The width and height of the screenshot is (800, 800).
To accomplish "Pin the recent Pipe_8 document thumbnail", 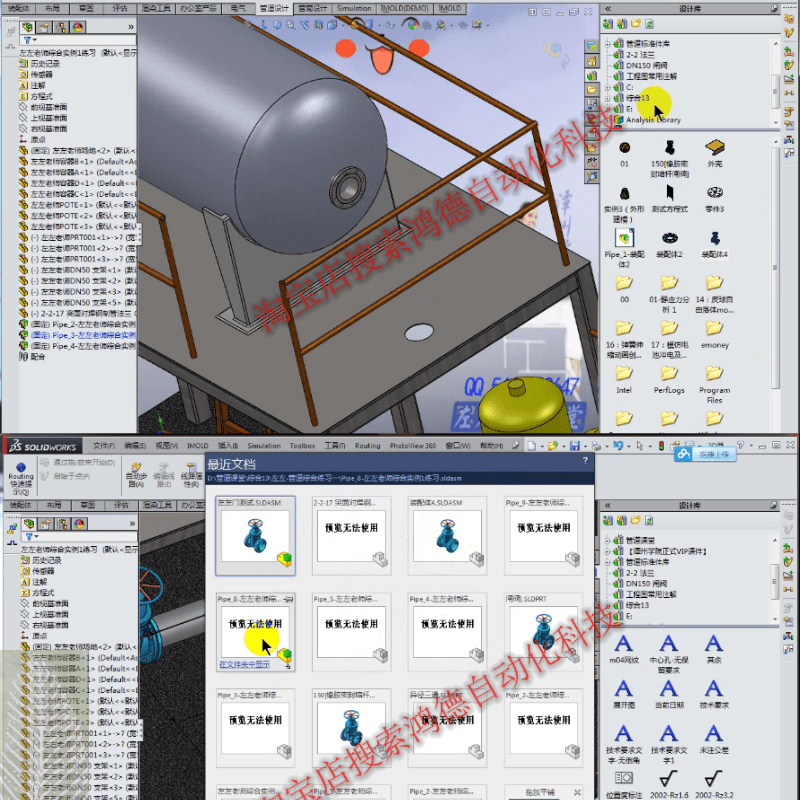I will 289,599.
